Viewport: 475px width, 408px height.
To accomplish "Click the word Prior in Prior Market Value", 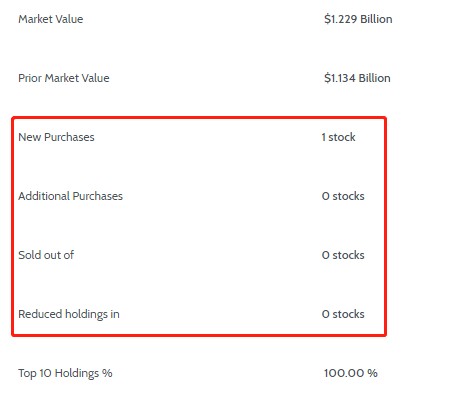I will [30, 78].
